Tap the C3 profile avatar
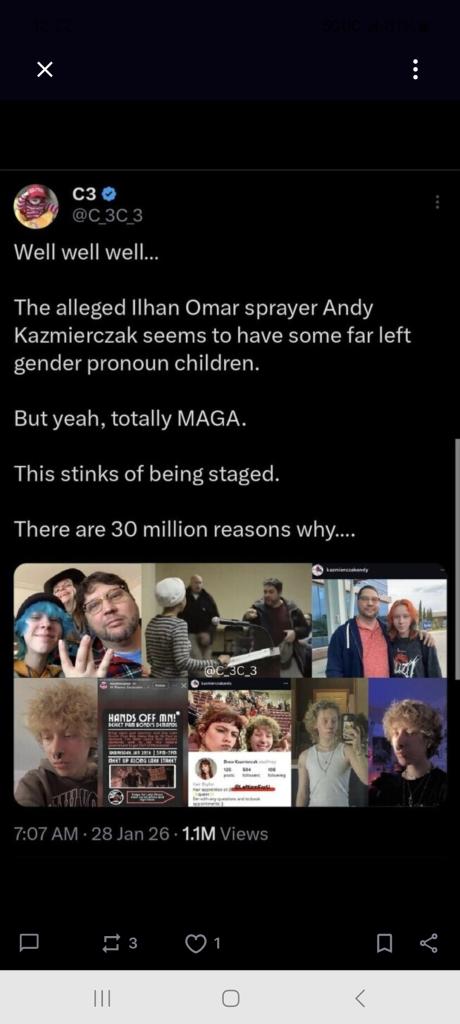Screen dimensions: 460x1024 36,206
